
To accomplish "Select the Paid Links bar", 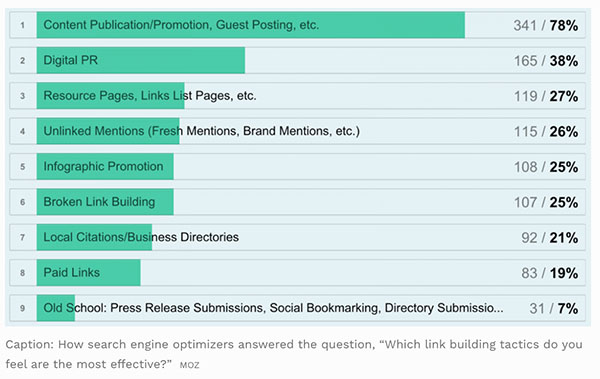I will [x=88, y=273].
